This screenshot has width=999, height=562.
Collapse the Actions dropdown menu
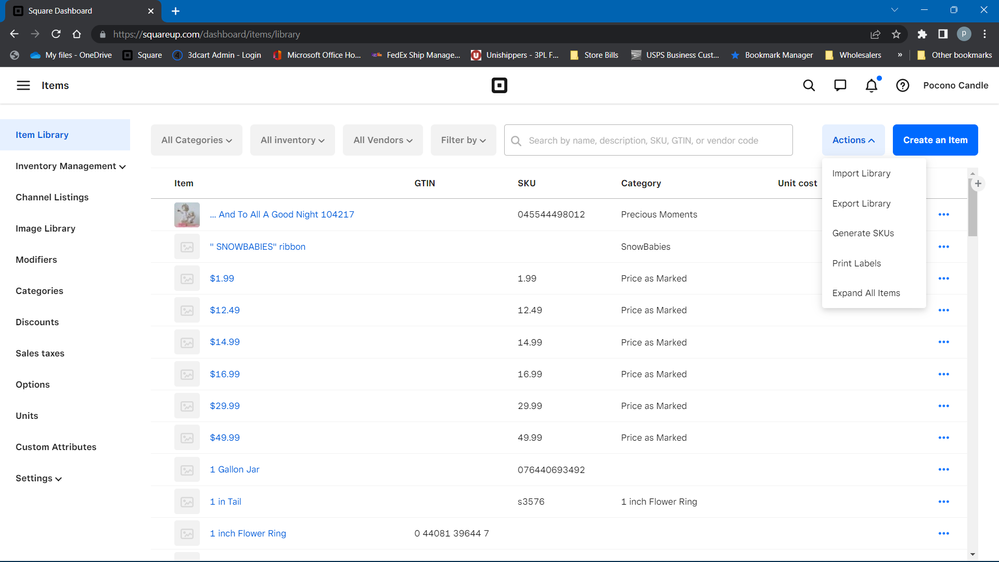(853, 140)
